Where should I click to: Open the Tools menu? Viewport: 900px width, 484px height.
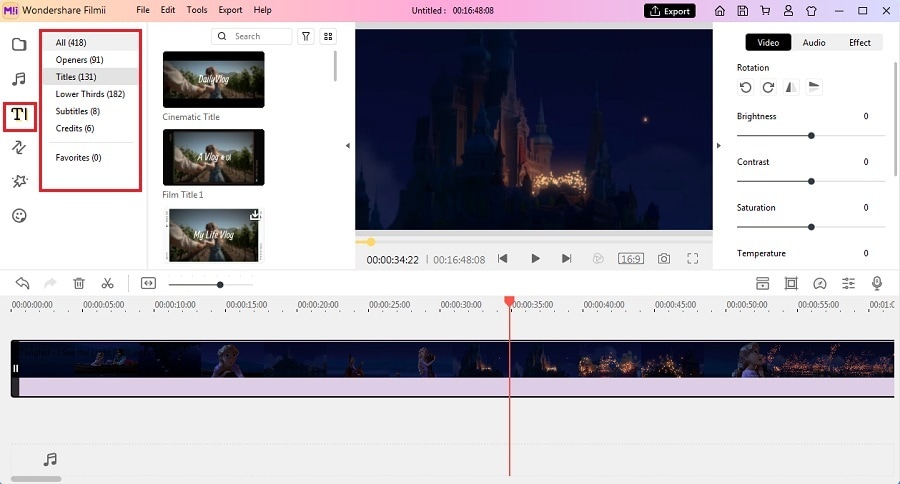[197, 10]
